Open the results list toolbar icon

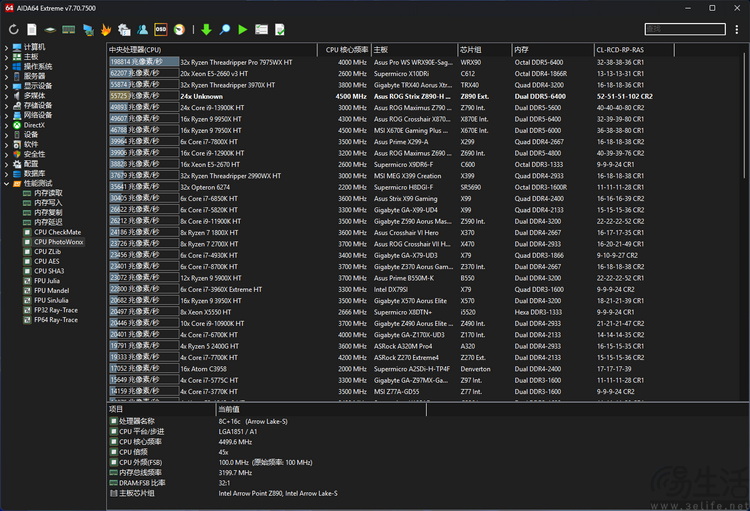point(261,30)
